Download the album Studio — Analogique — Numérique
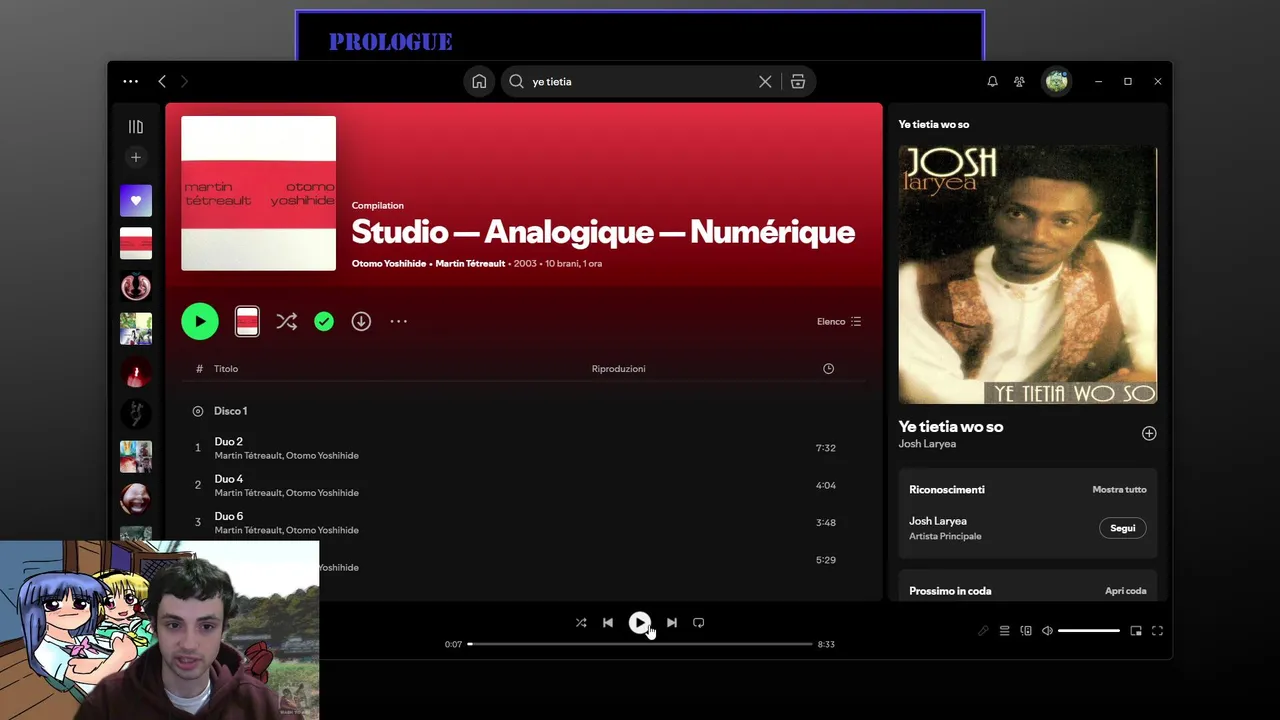The width and height of the screenshot is (1280, 720). click(x=361, y=321)
